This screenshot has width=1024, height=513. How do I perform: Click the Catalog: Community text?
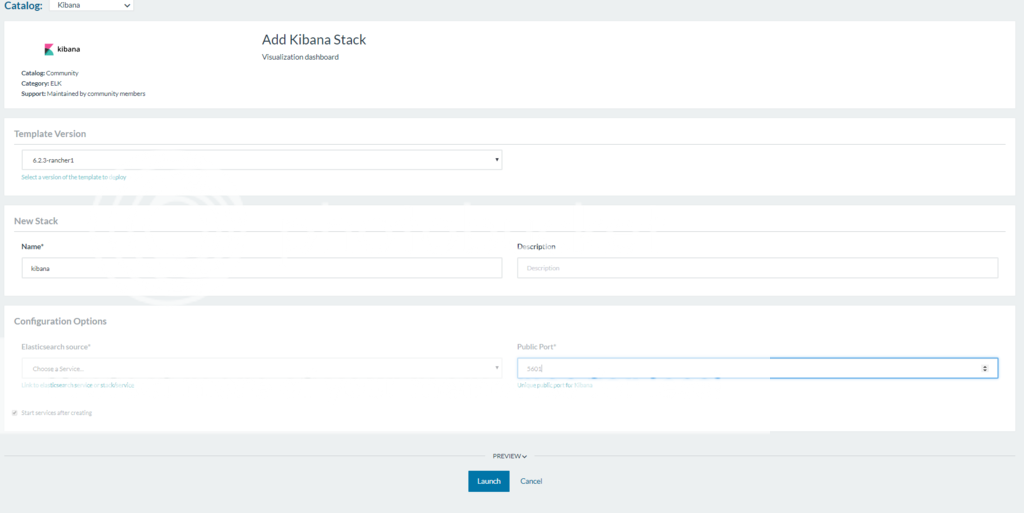click(x=50, y=73)
